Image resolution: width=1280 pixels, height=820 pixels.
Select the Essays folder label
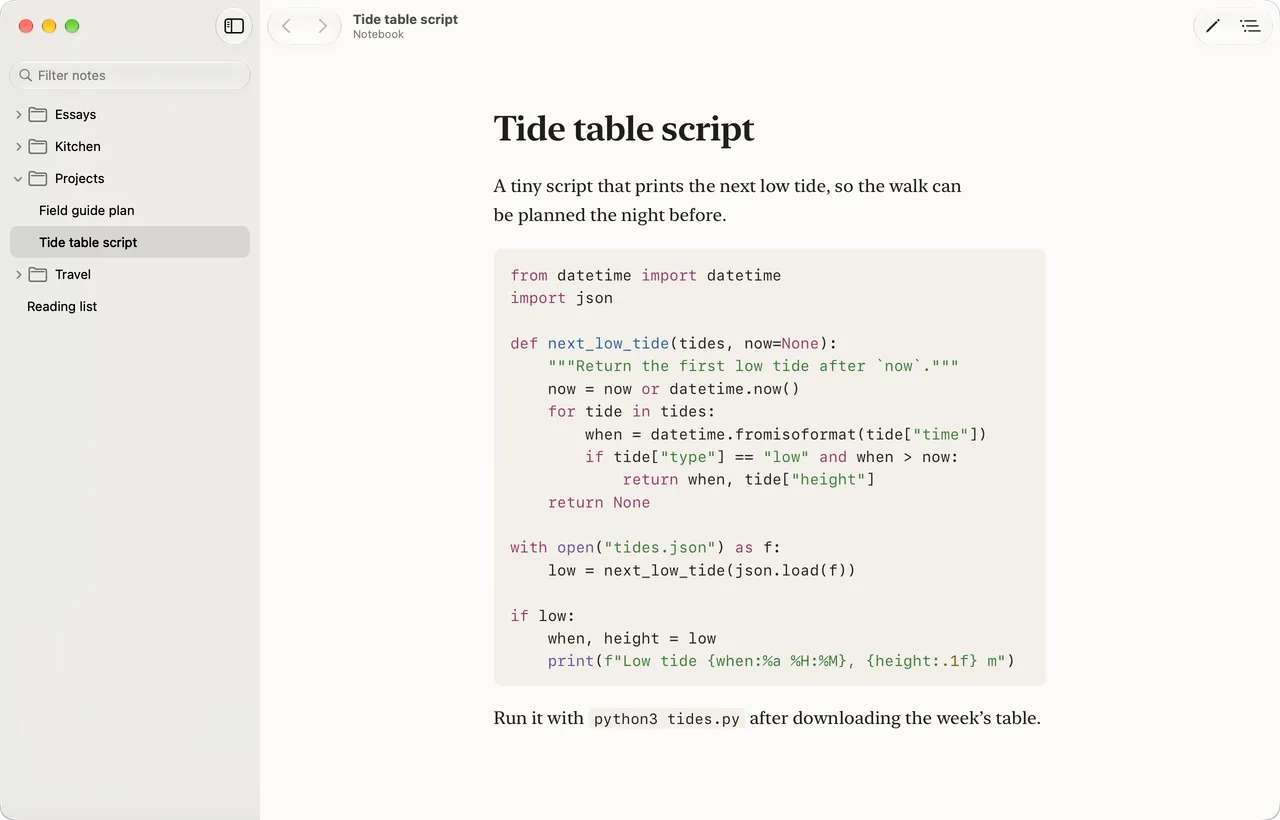[x=75, y=114]
